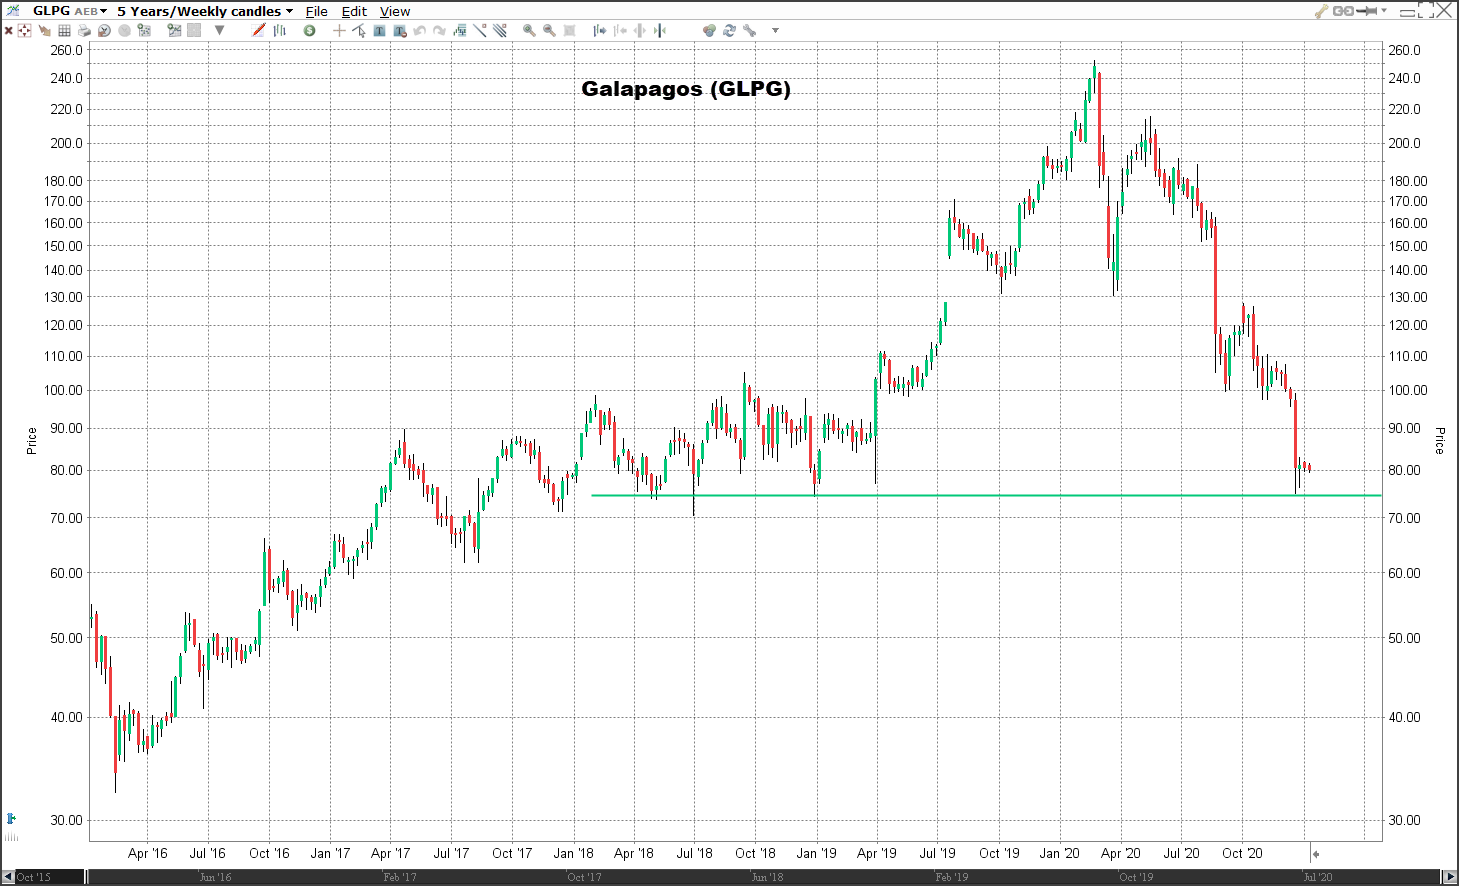
Task: Click the red X button at toolbar start
Action: [x=9, y=31]
